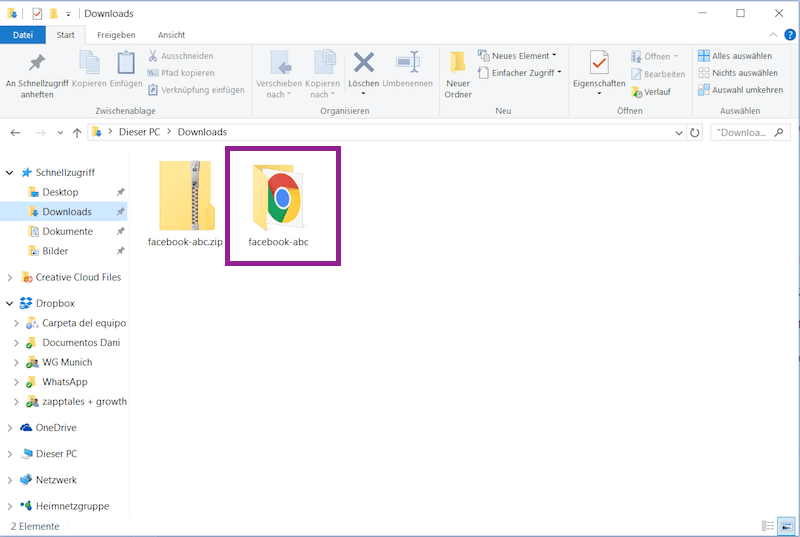Select the facebook-abc Chrome folder
Image resolution: width=800 pixels, height=537 pixels.
tap(278, 205)
